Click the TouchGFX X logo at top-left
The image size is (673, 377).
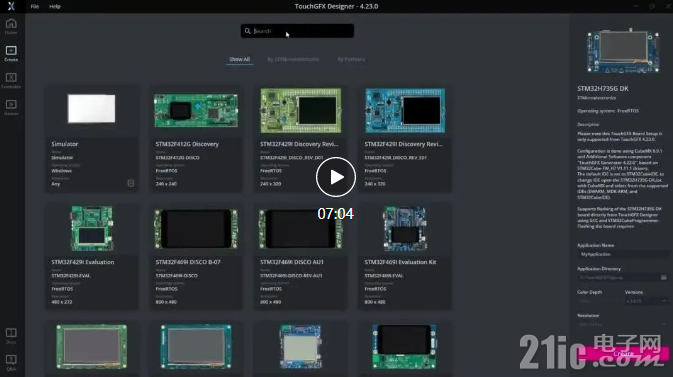click(x=11, y=6)
